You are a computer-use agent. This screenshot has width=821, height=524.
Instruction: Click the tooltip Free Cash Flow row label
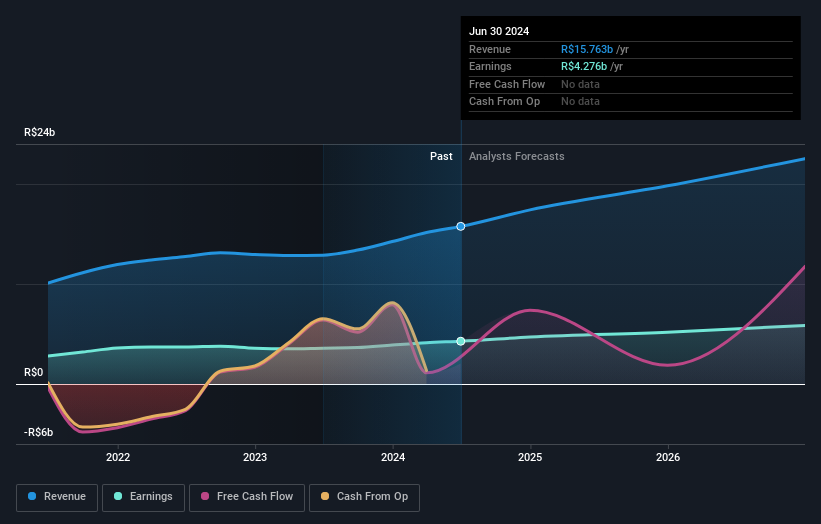(x=507, y=84)
